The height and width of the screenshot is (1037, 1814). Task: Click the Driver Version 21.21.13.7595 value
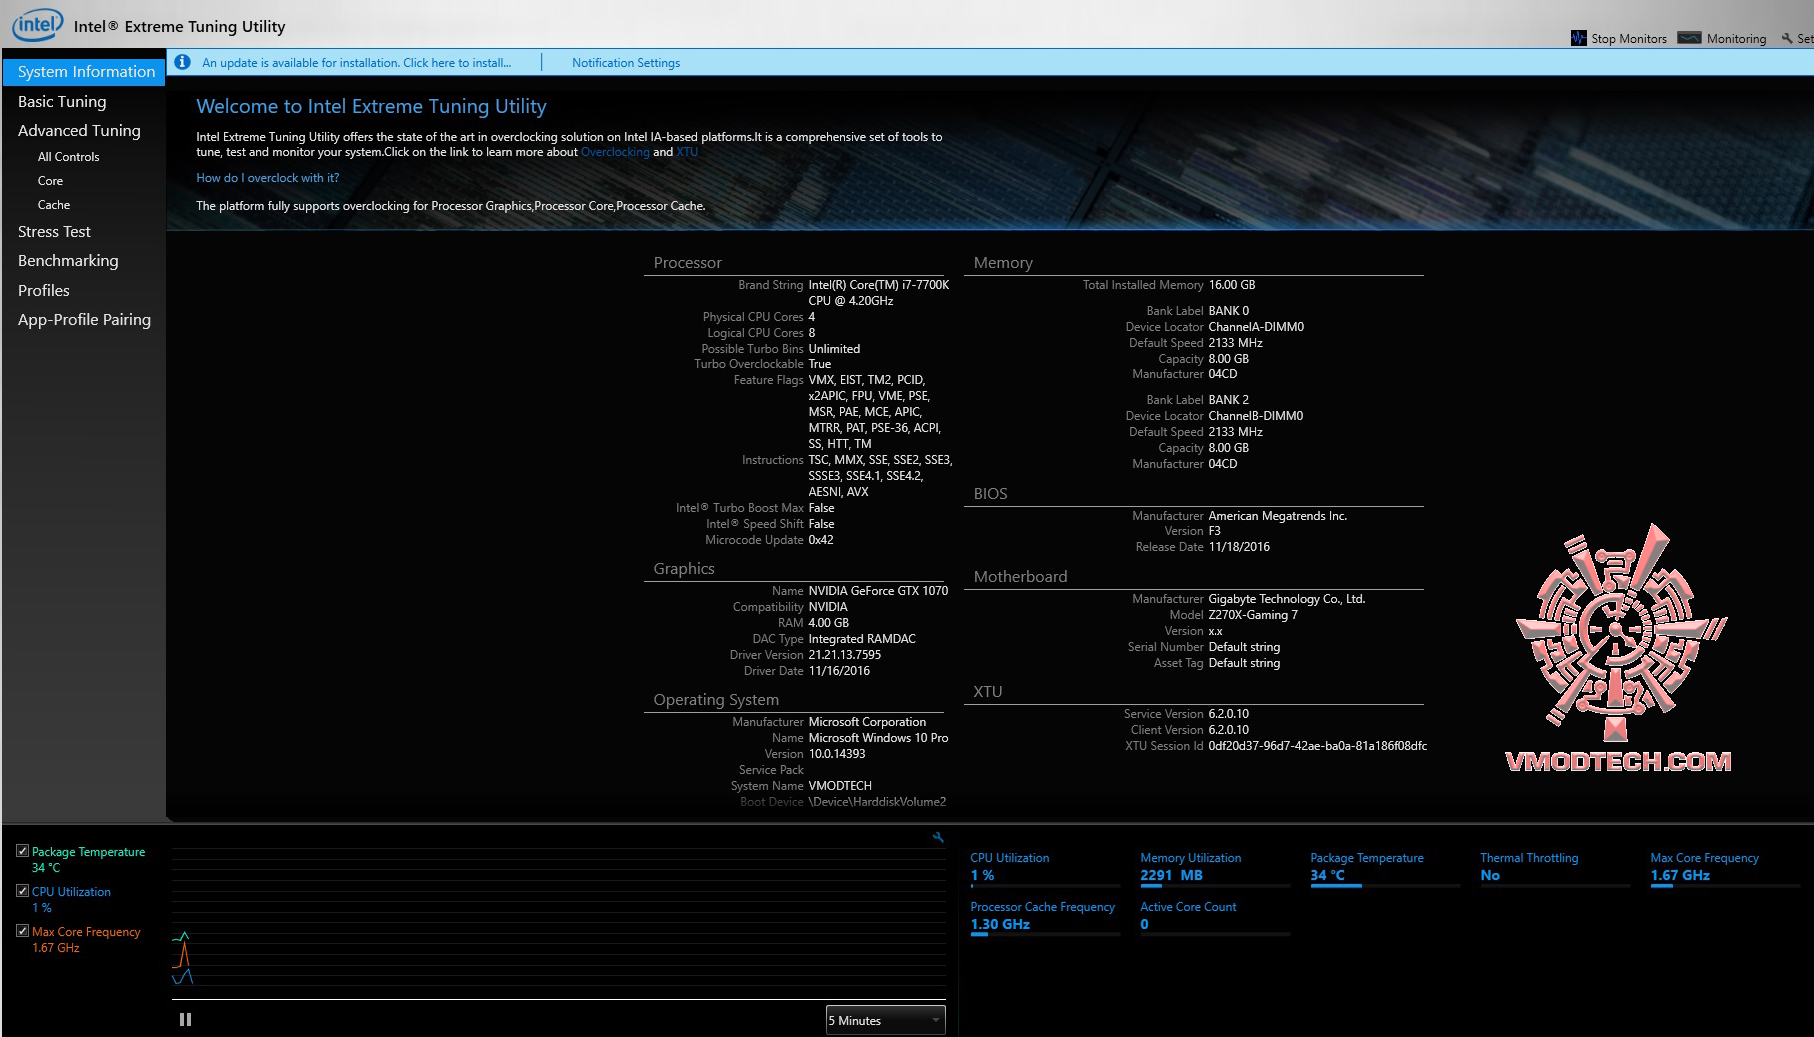click(844, 655)
